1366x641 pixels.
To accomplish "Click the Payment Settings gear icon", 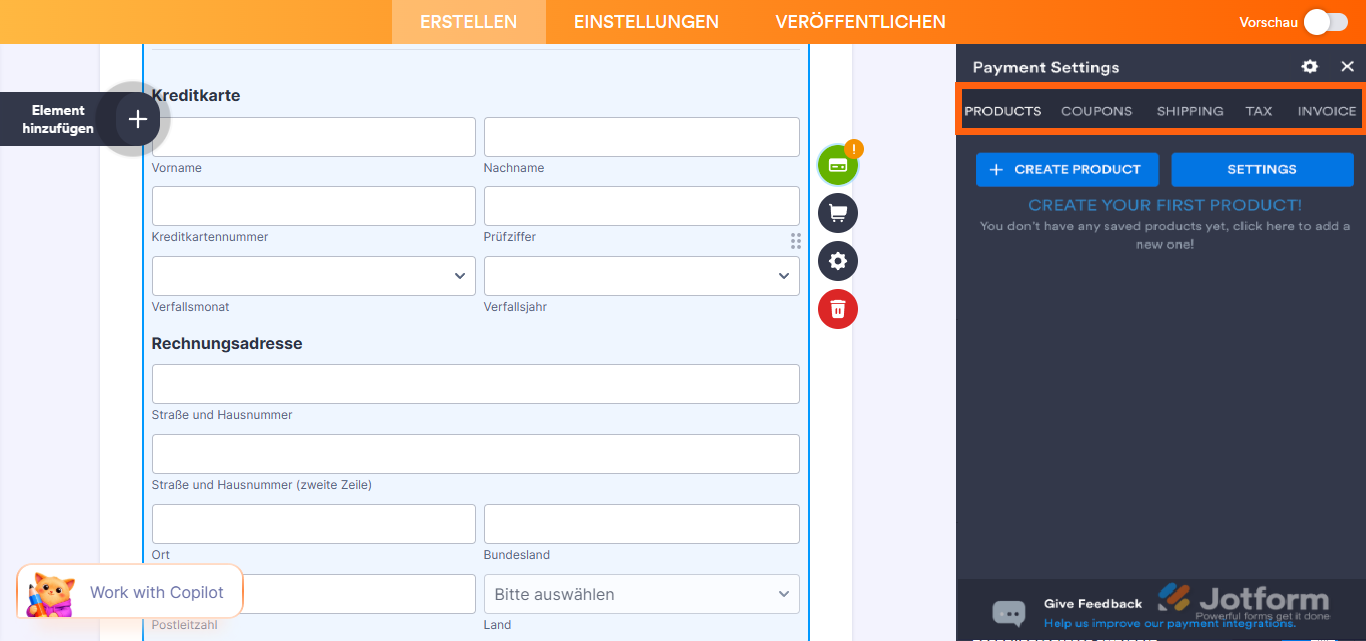I will point(1309,67).
